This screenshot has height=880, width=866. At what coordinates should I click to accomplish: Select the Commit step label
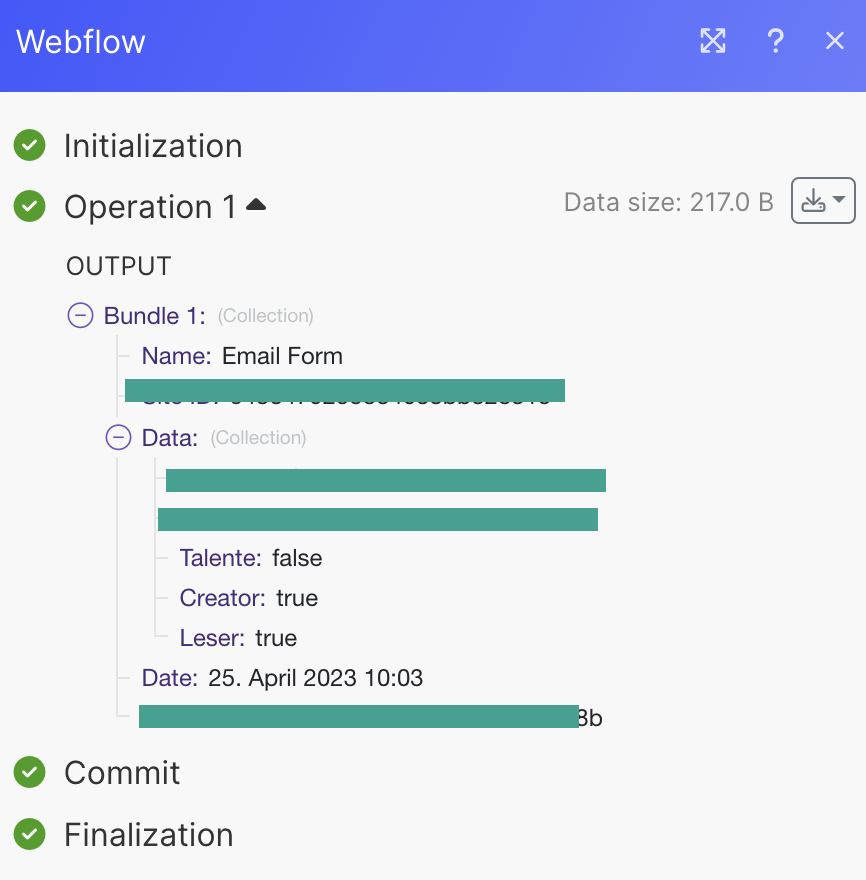(x=122, y=773)
